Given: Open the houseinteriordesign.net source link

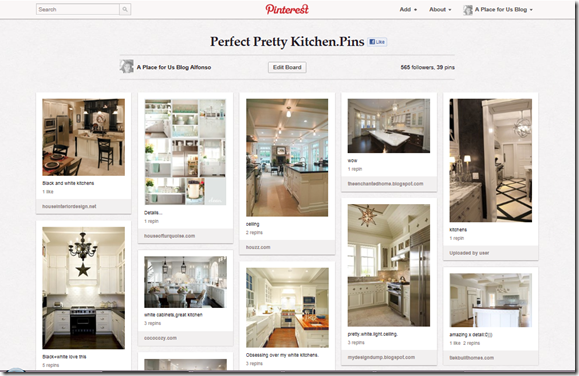Looking at the screenshot, I should 69,206.
